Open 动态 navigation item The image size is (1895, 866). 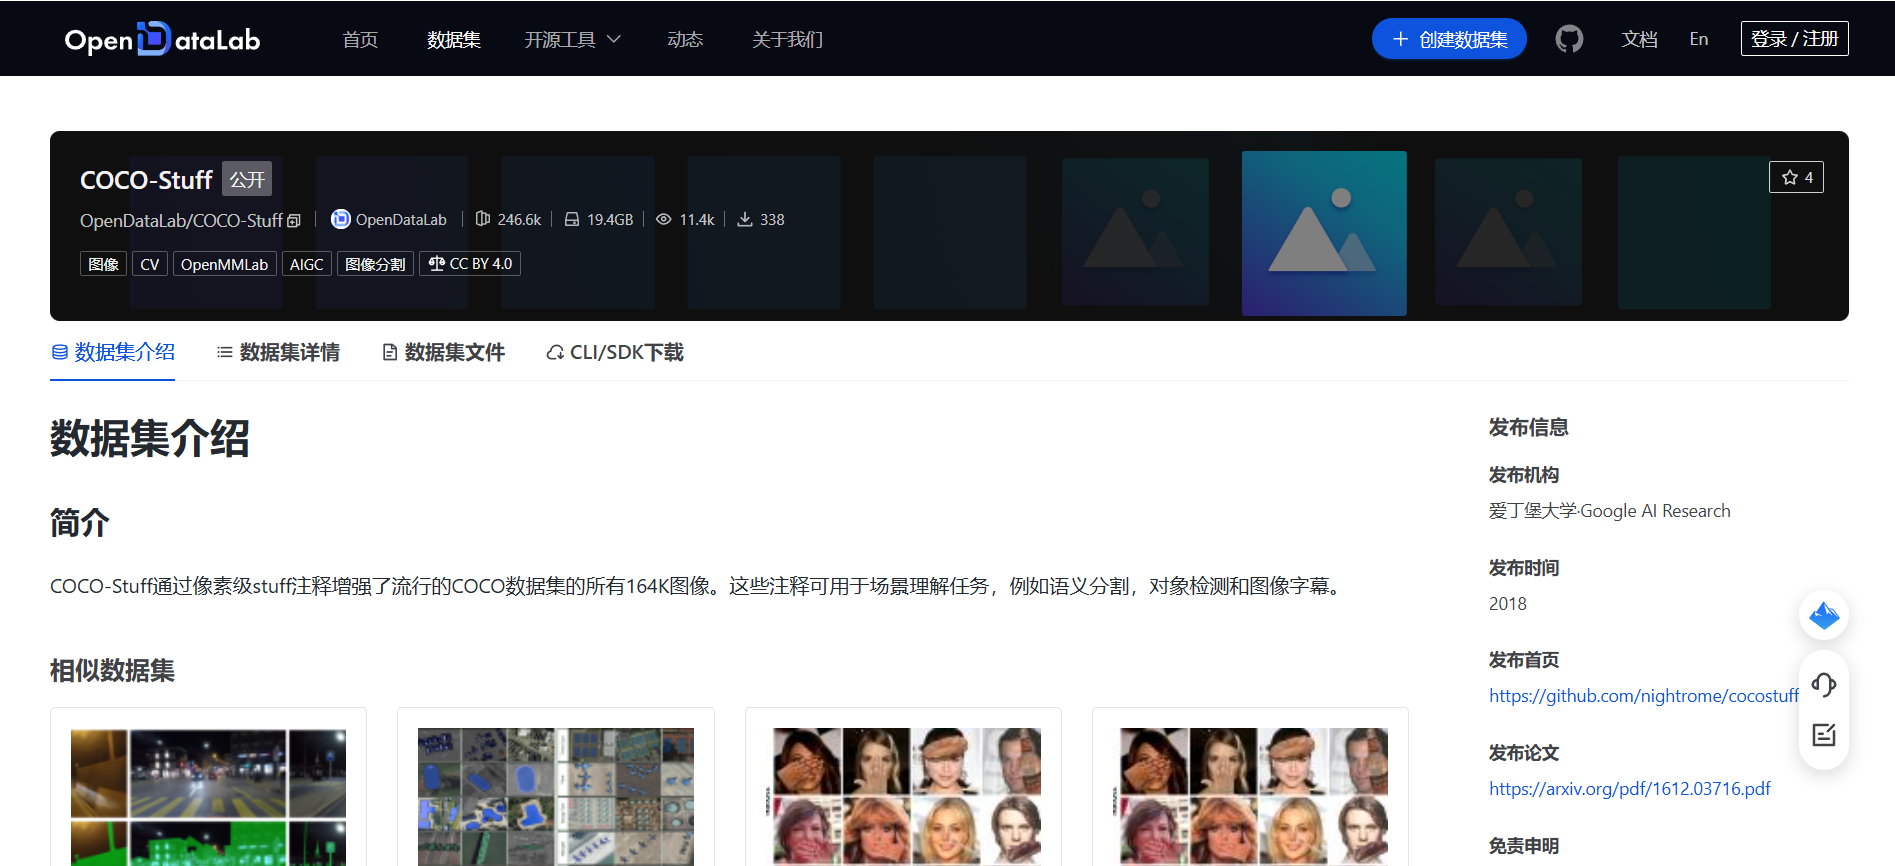coord(685,39)
